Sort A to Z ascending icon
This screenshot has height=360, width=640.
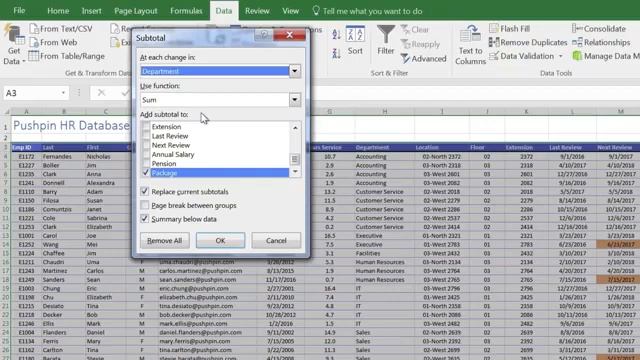coord(336,35)
